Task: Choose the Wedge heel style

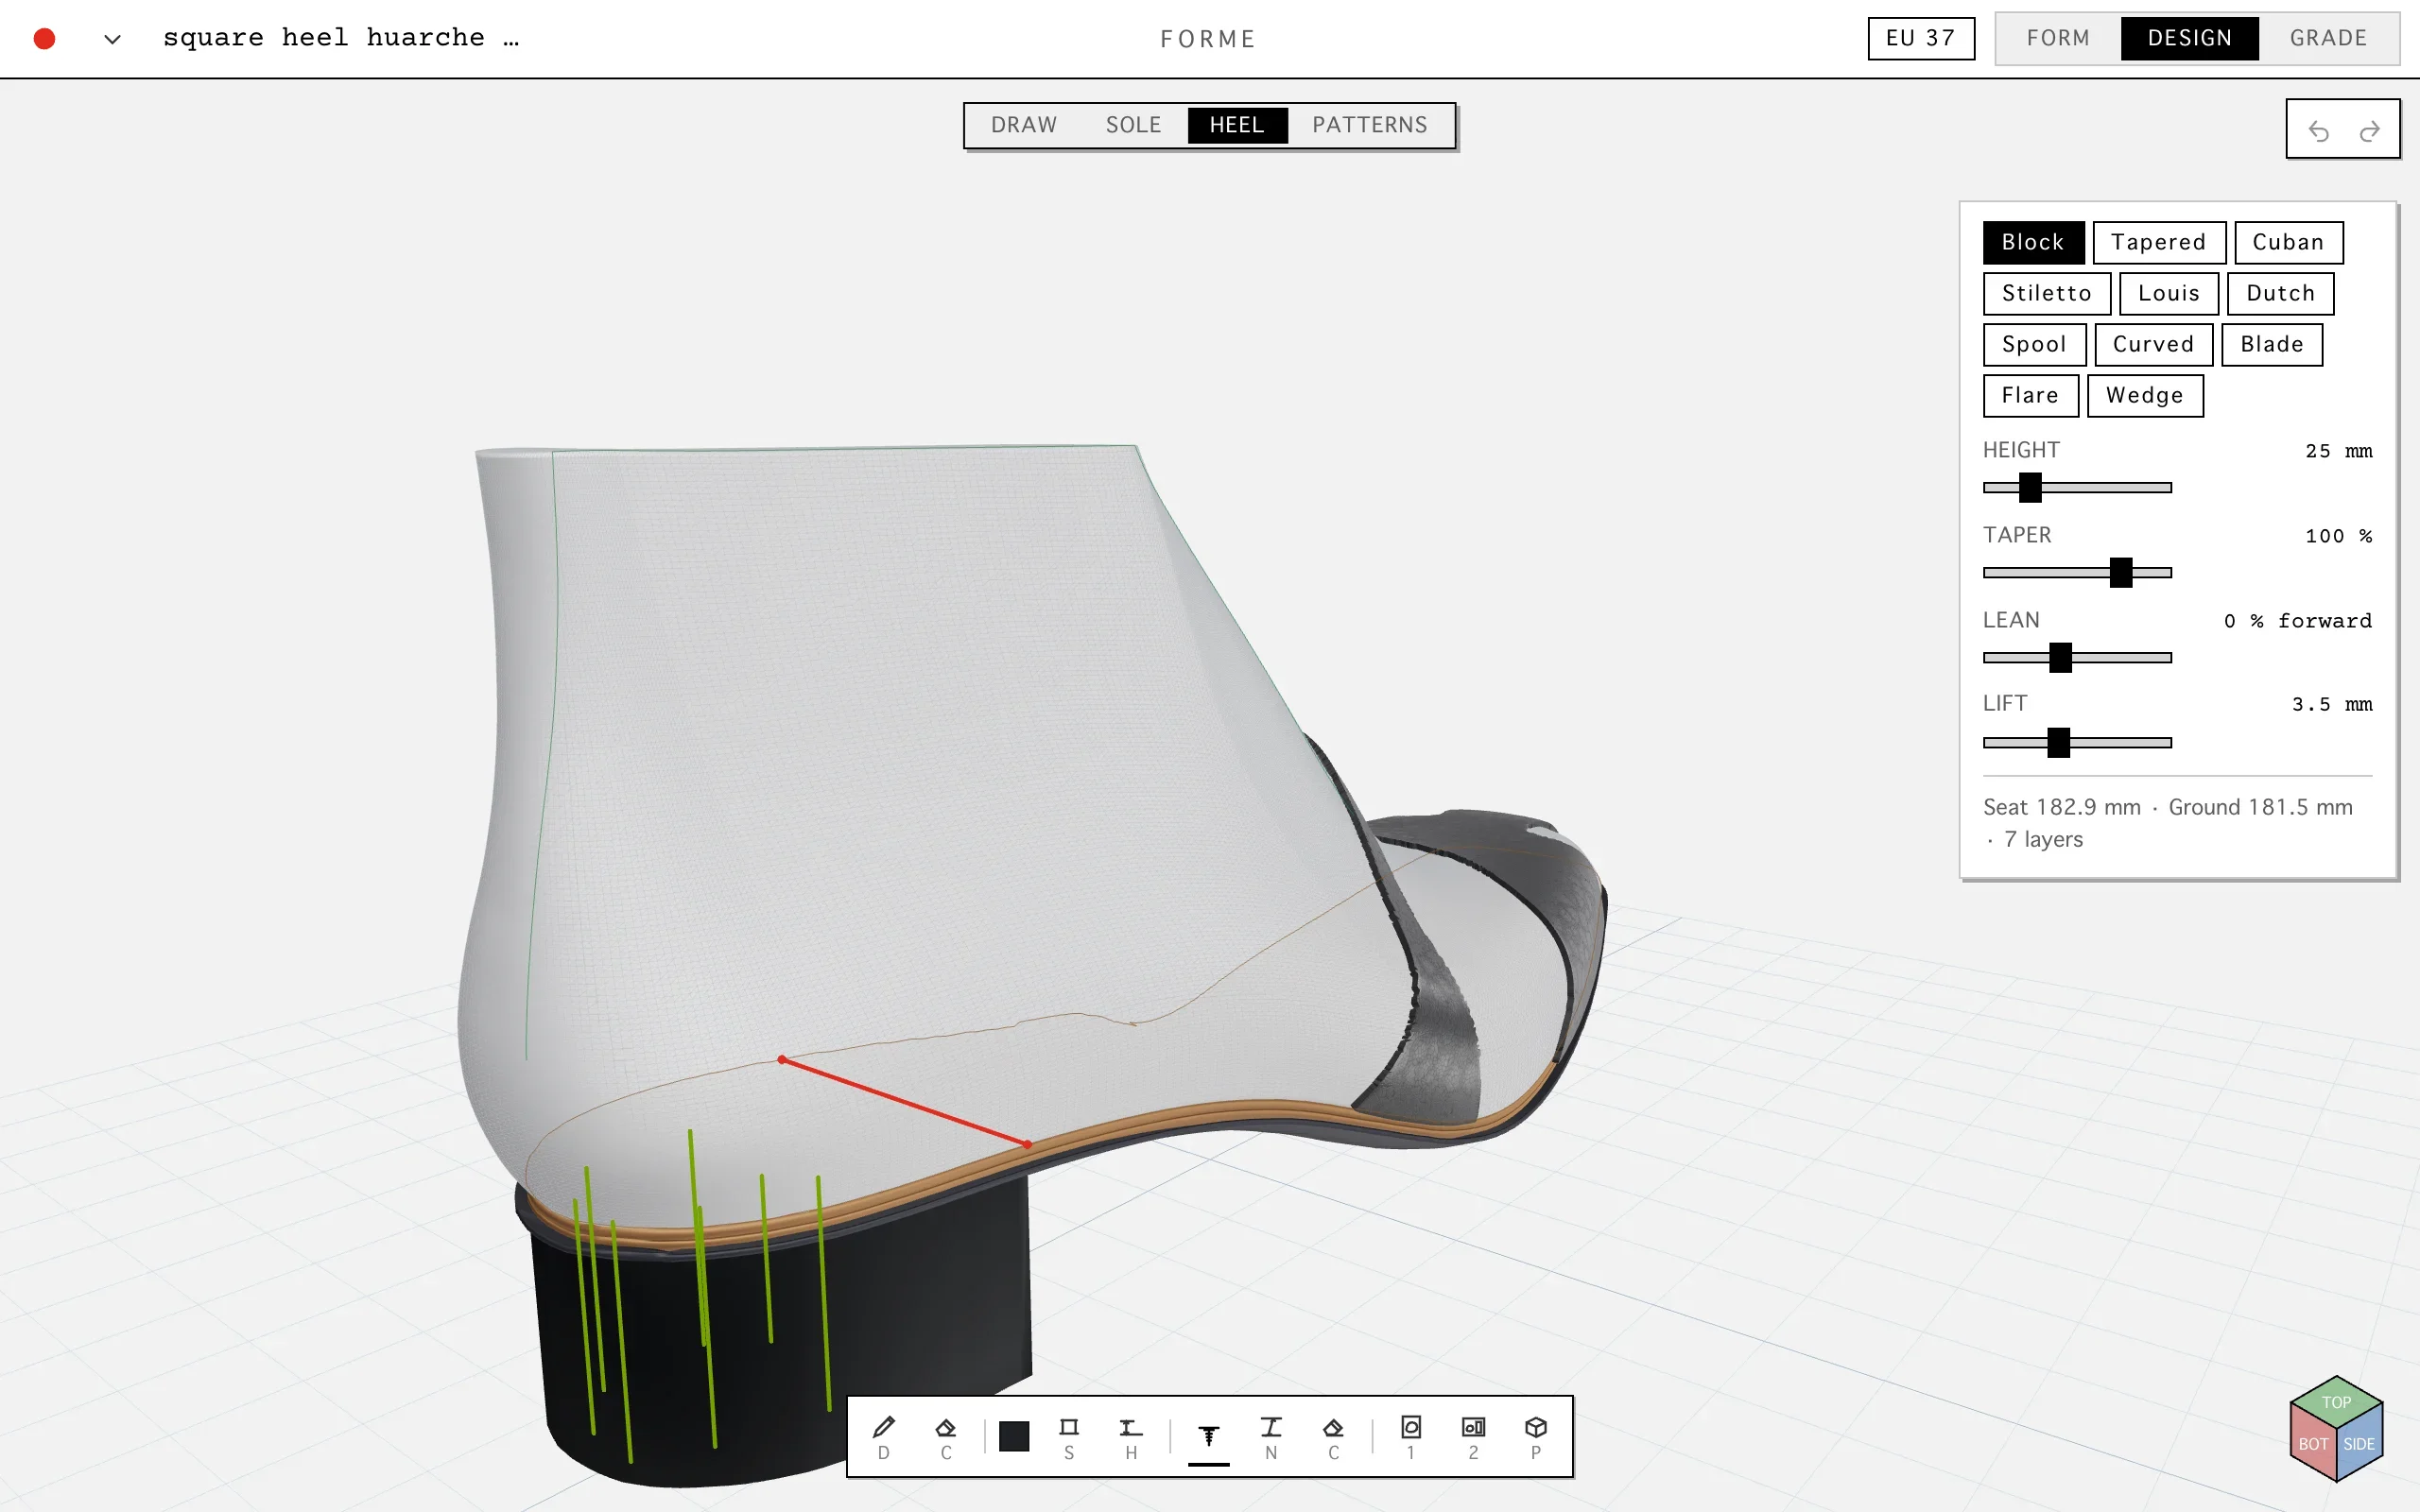Action: coord(2144,395)
